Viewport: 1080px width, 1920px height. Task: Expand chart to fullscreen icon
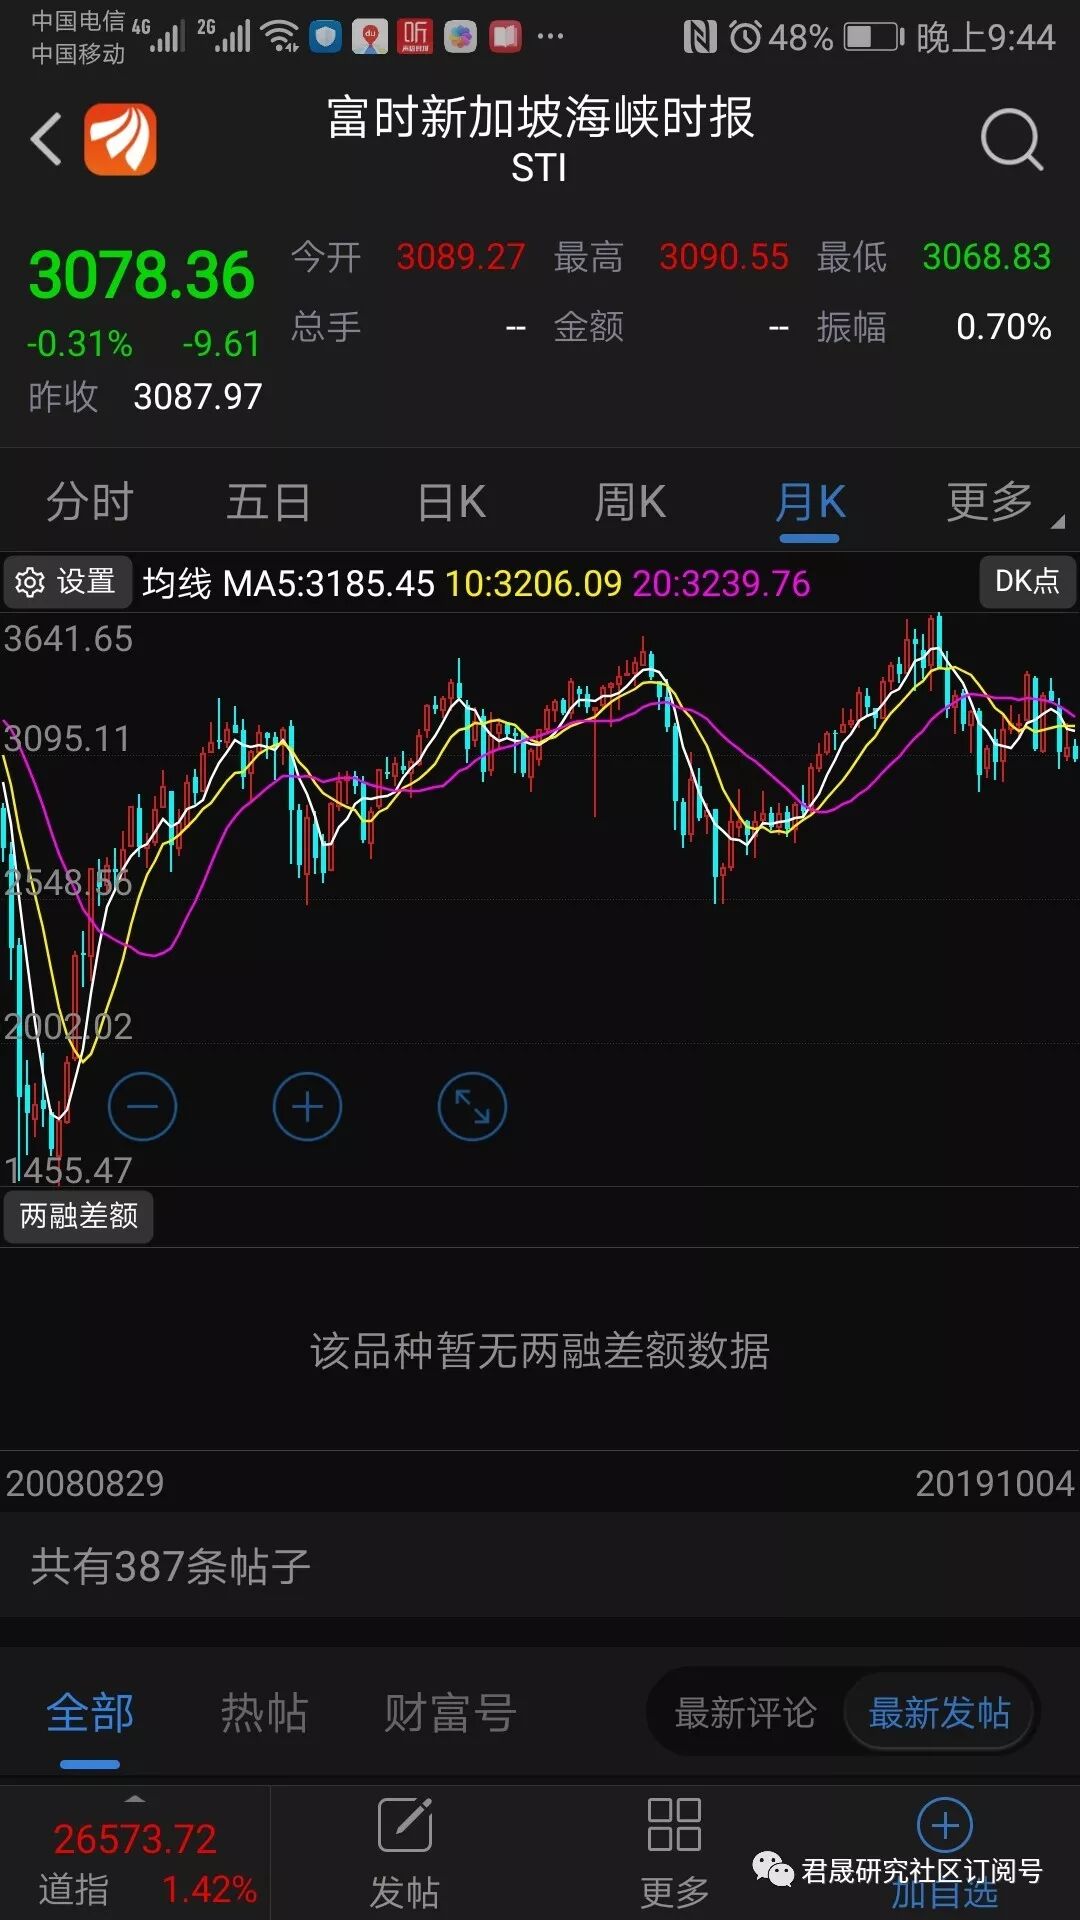click(x=472, y=1106)
